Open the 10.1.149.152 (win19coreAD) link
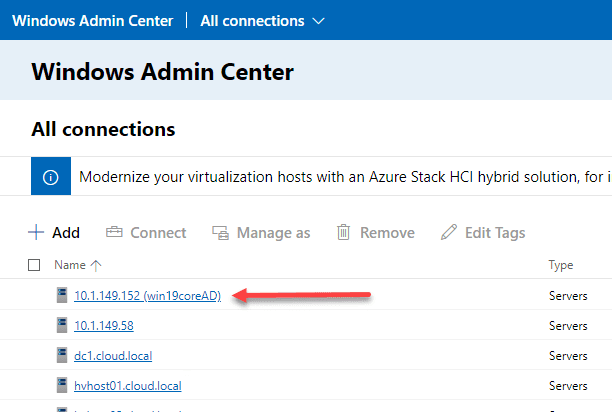 point(153,295)
